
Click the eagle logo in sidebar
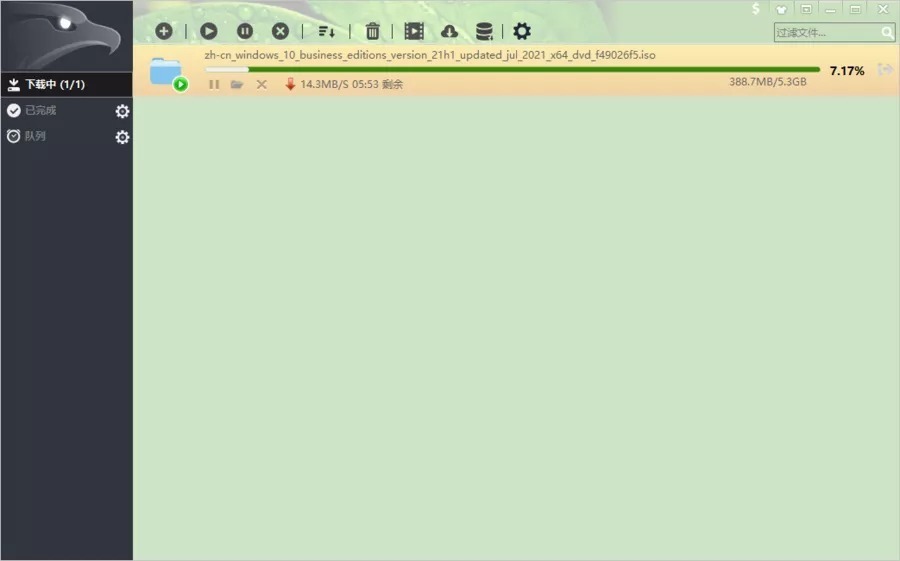click(67, 36)
